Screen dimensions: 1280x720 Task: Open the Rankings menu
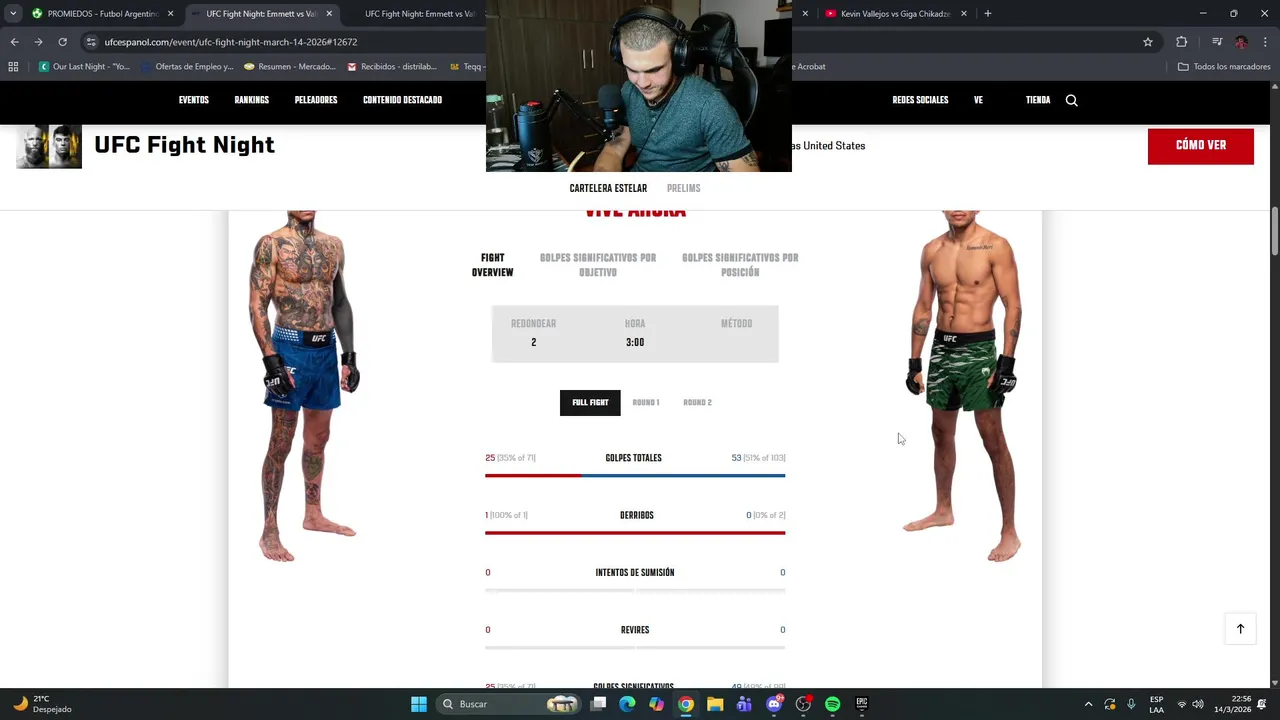click(251, 100)
